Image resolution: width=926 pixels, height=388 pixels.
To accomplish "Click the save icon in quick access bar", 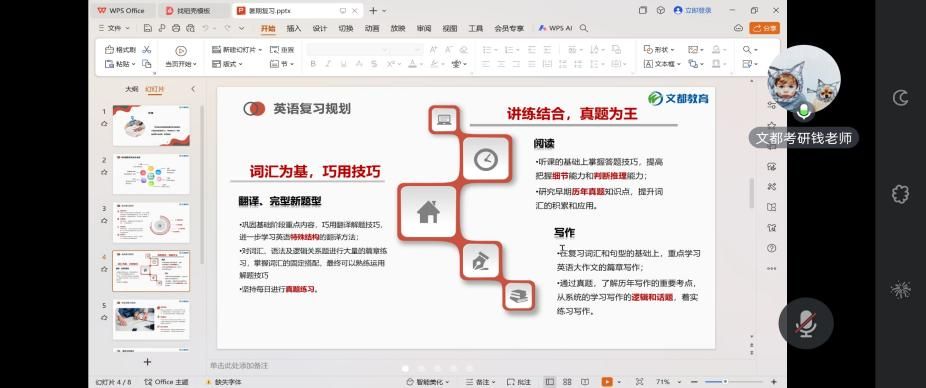I will coord(147,28).
